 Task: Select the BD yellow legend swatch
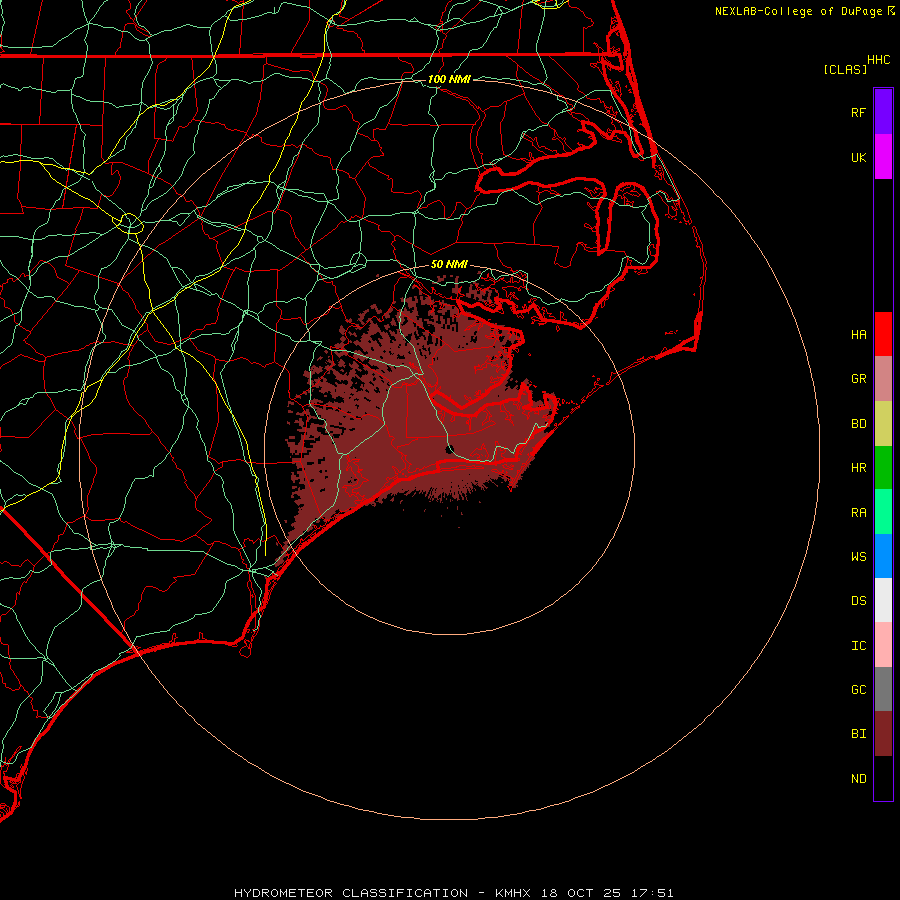[883, 424]
